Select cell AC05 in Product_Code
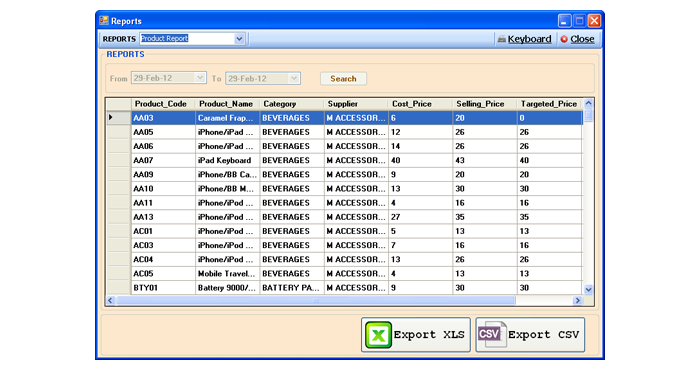This screenshot has height=371, width=700. [x=163, y=274]
